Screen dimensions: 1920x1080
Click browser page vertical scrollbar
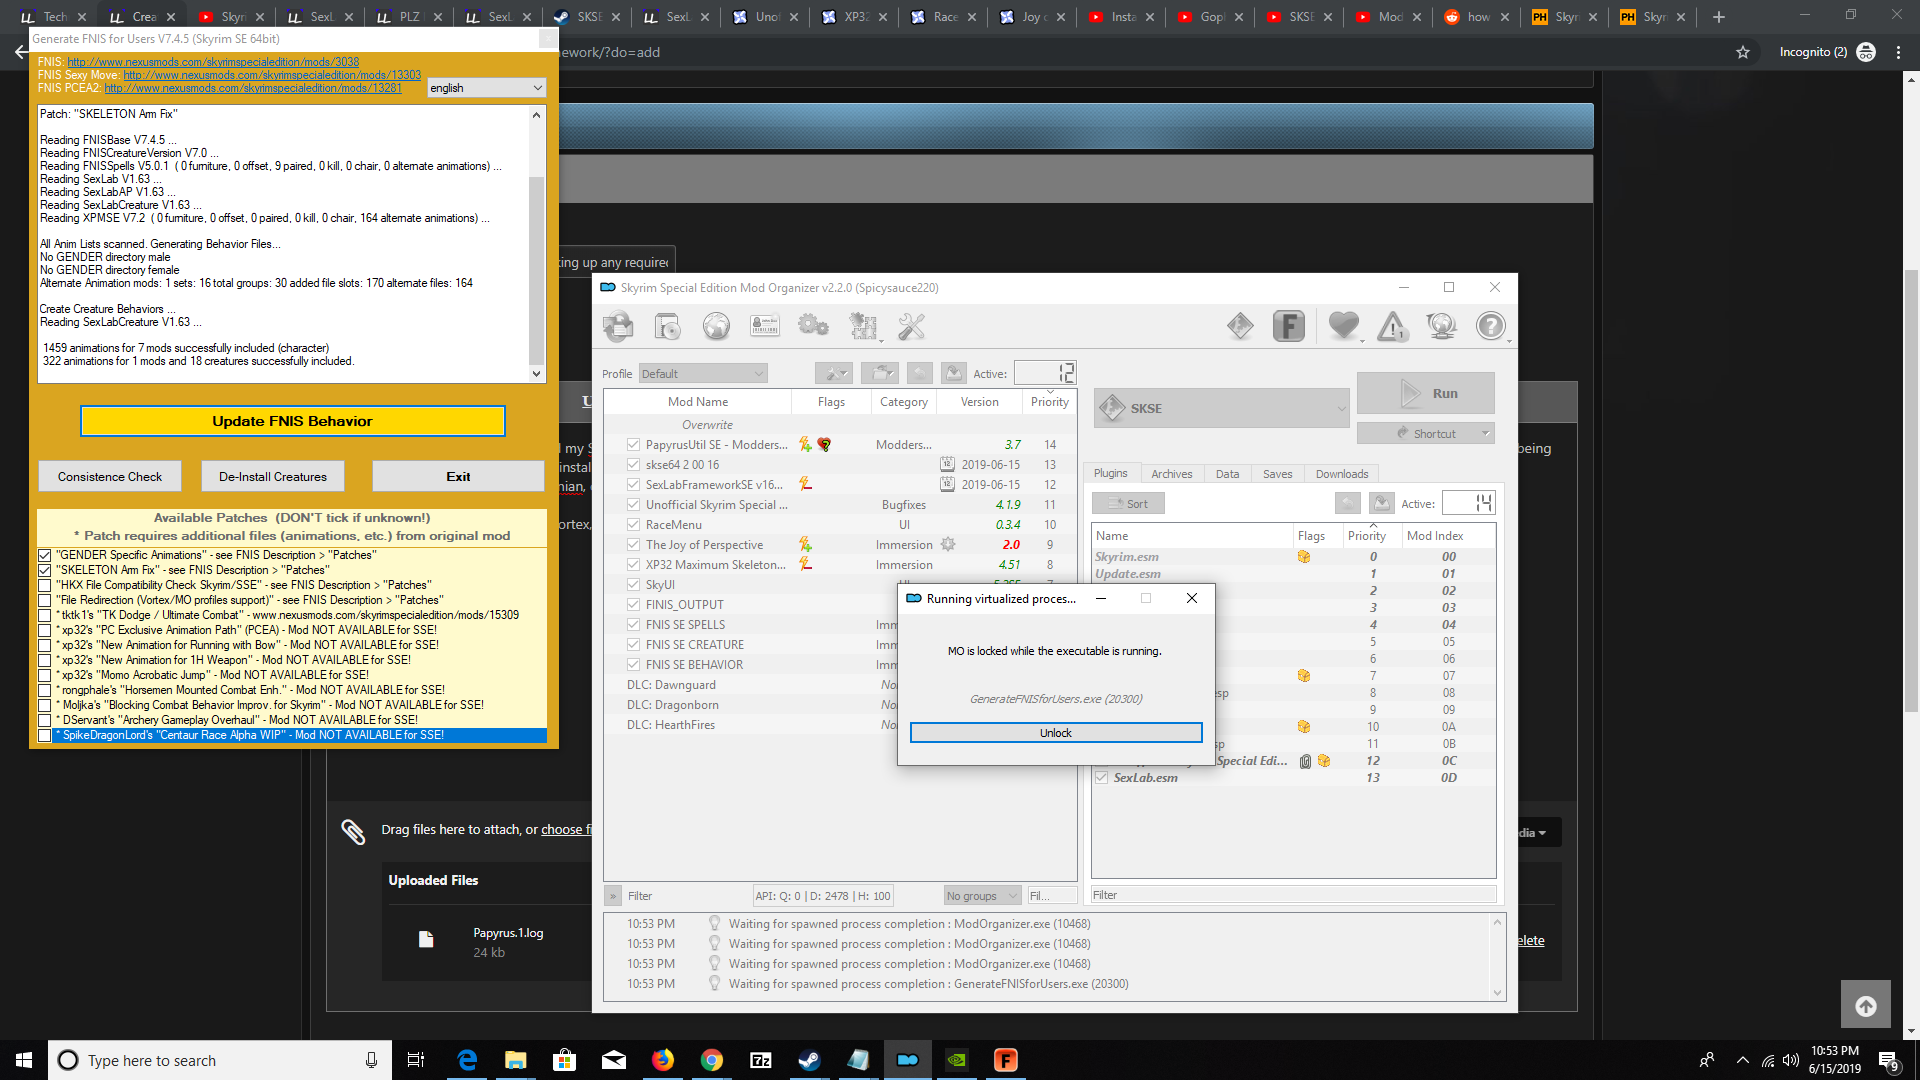click(x=1911, y=555)
